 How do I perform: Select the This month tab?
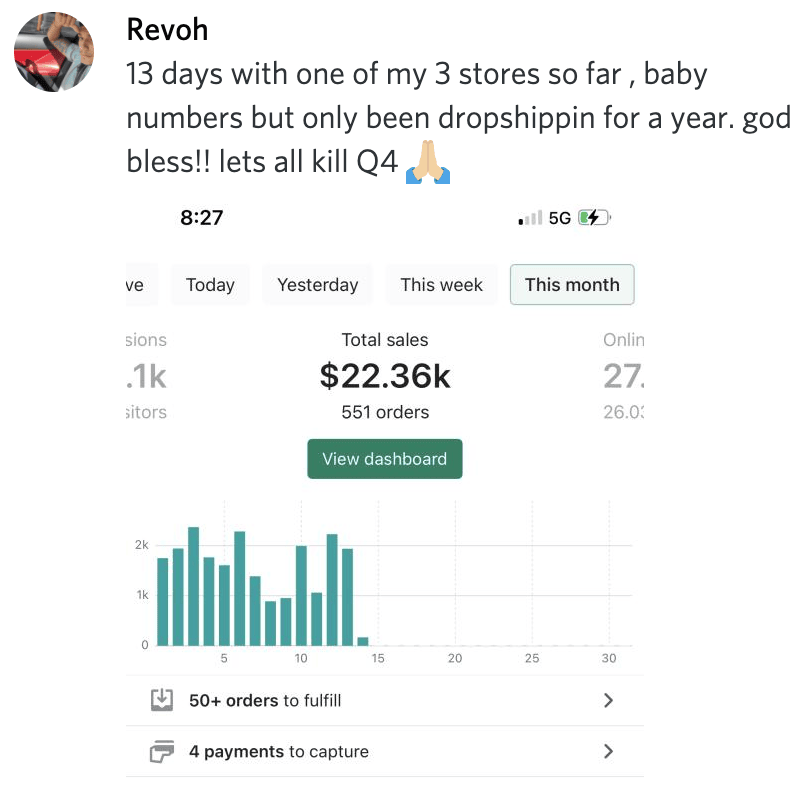[x=572, y=285]
